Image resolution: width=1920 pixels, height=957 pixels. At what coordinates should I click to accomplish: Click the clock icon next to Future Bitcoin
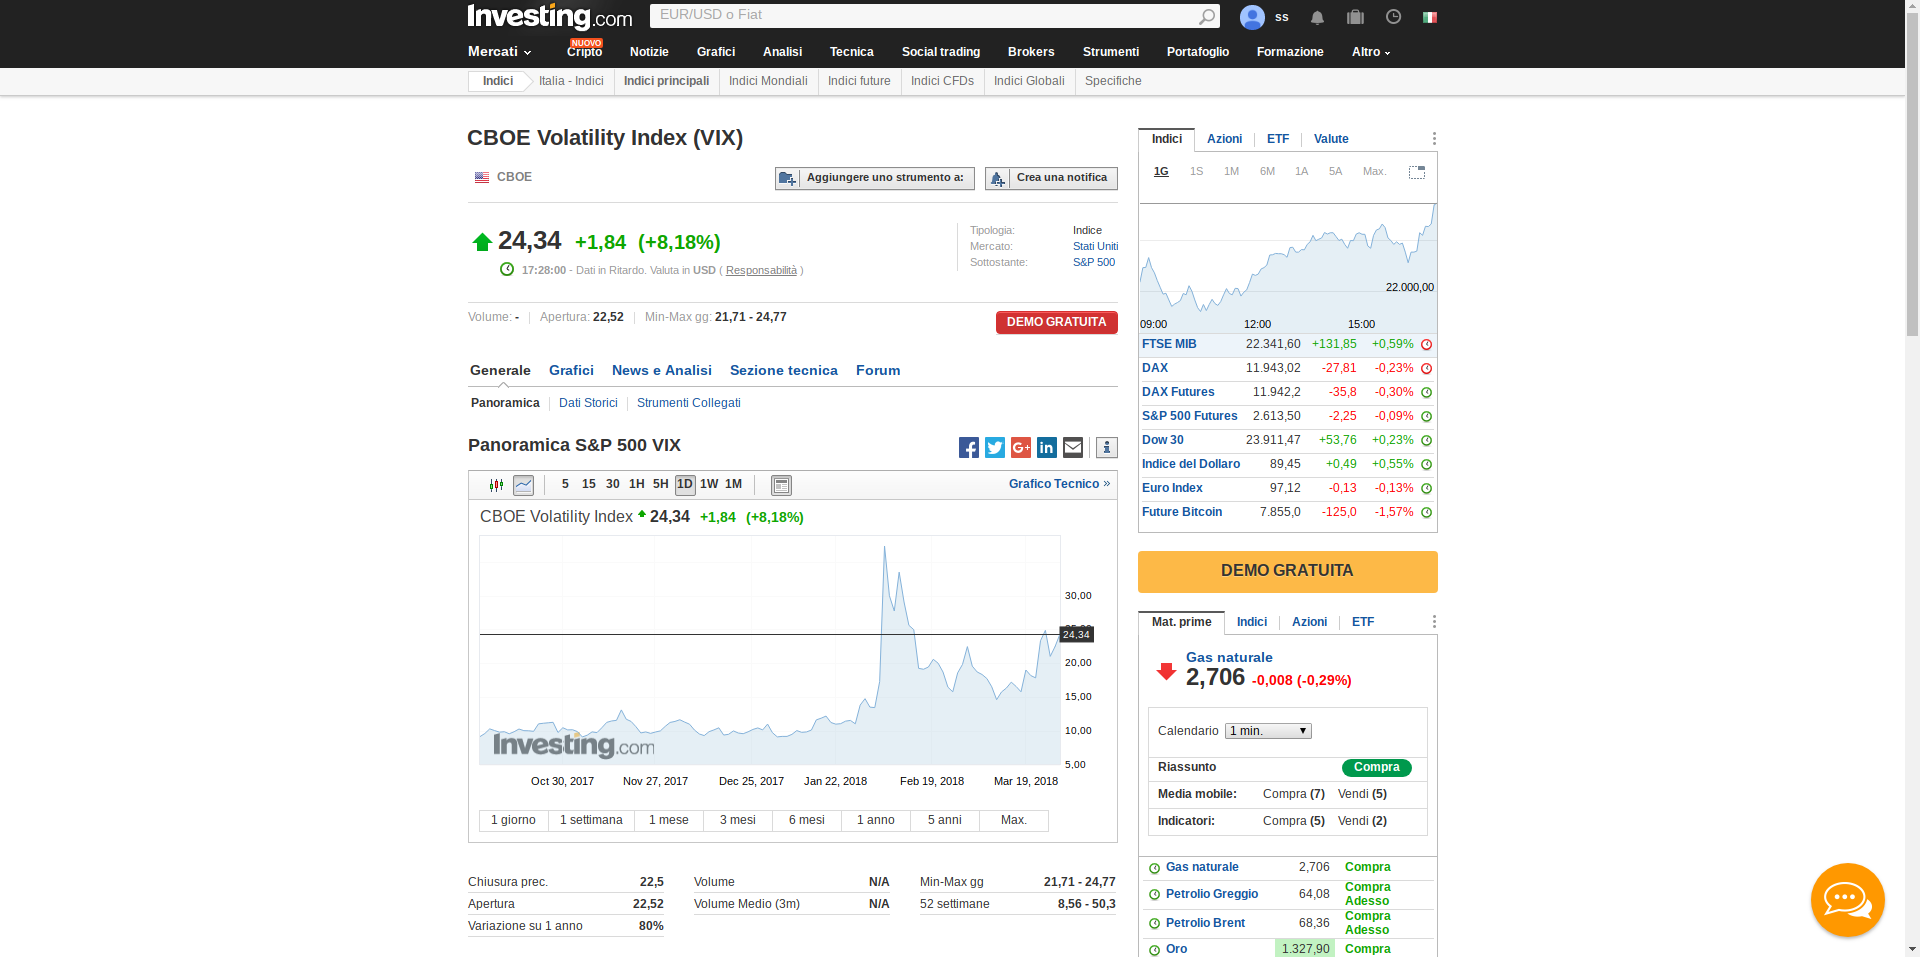point(1427,513)
